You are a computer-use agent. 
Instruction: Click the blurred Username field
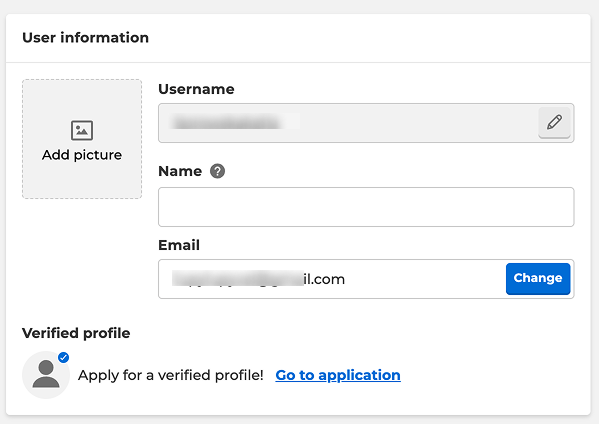point(348,123)
